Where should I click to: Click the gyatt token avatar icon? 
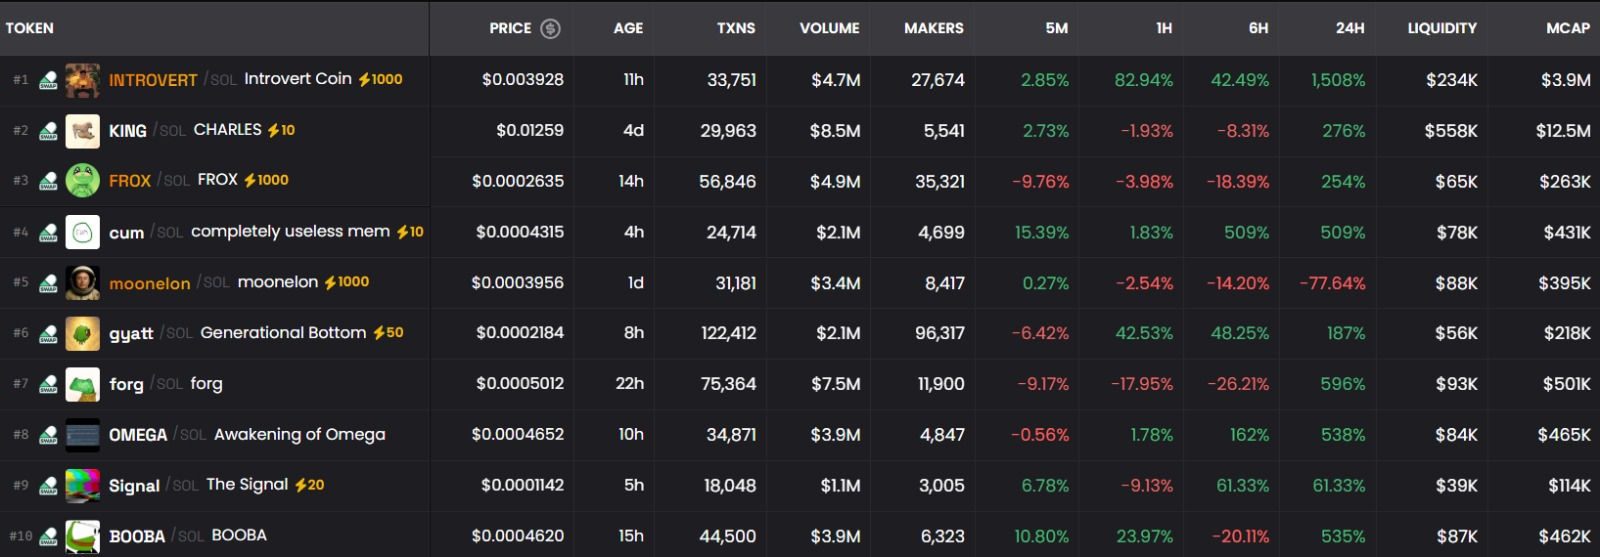click(82, 333)
